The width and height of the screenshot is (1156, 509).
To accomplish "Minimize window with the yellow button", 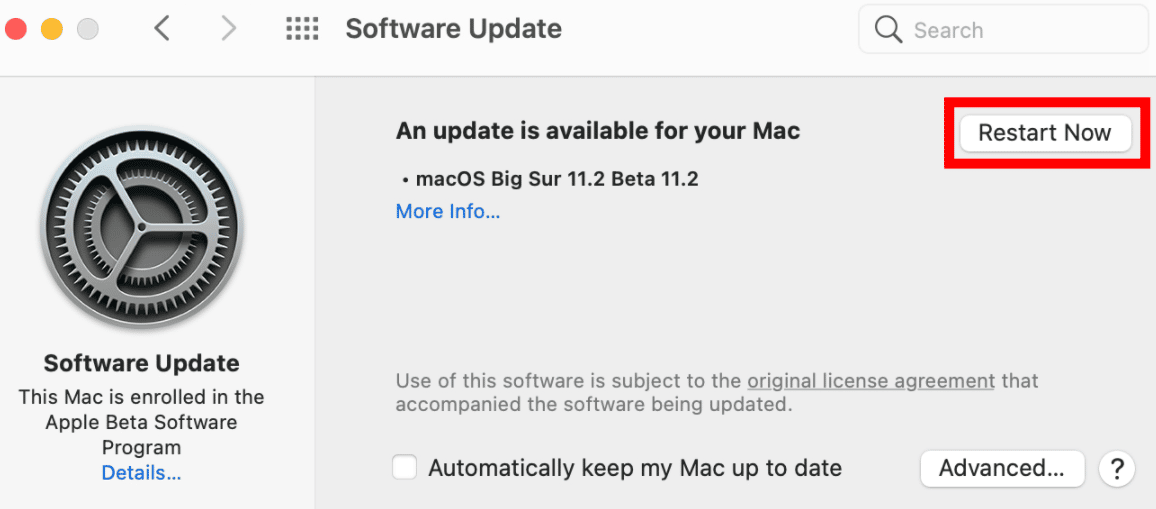I will (x=52, y=30).
